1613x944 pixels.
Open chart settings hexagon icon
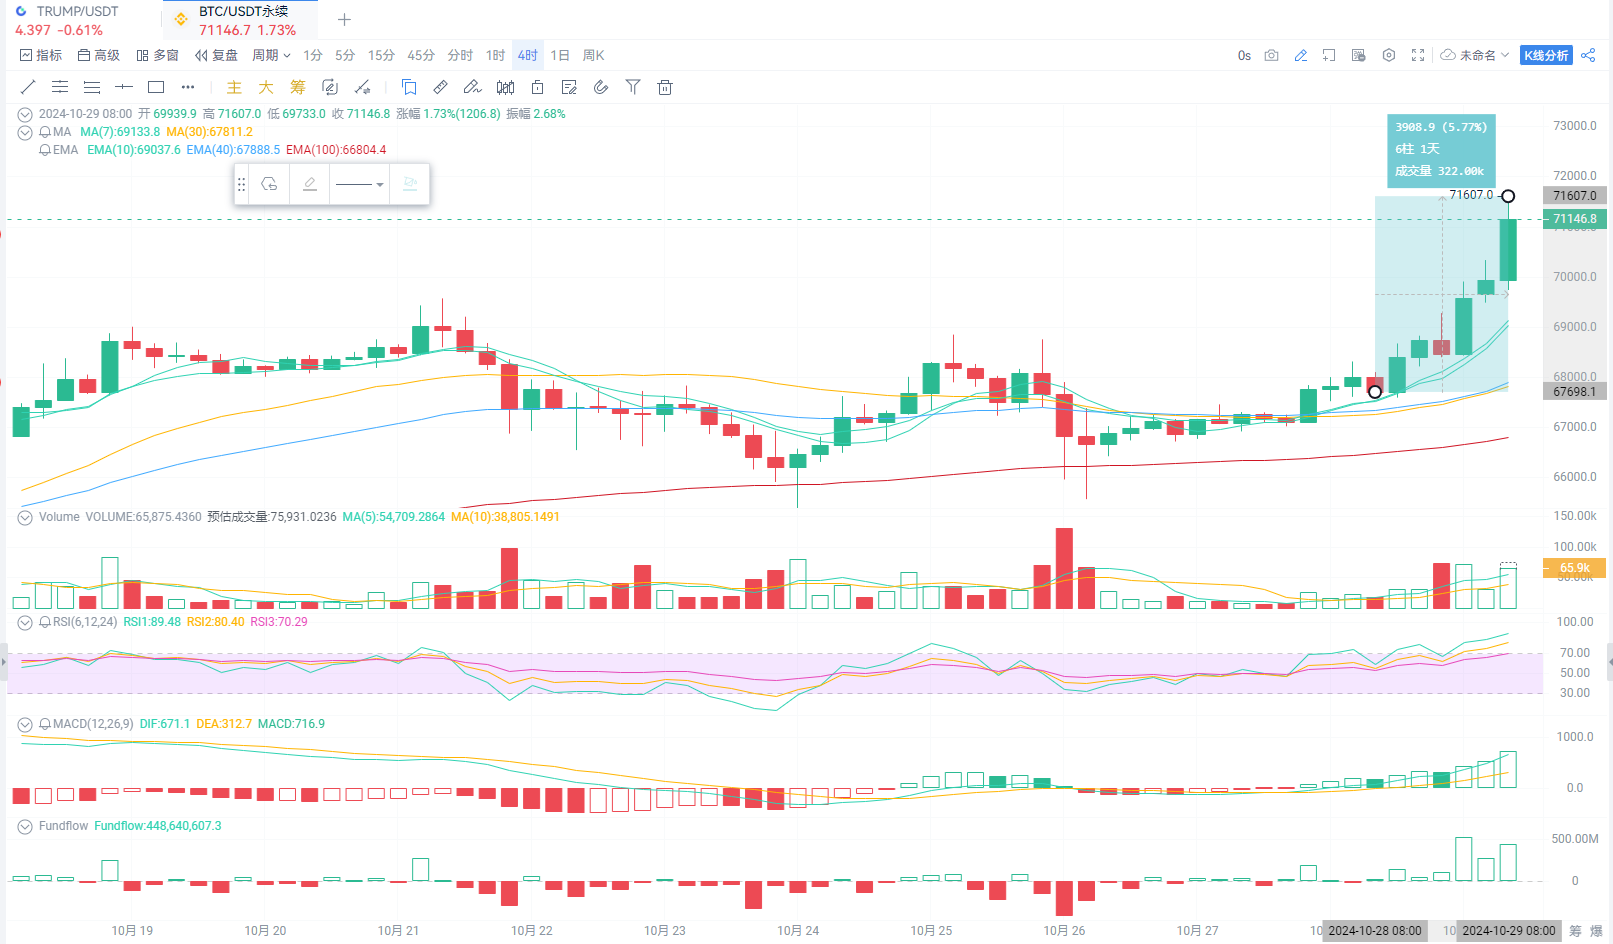(1389, 55)
